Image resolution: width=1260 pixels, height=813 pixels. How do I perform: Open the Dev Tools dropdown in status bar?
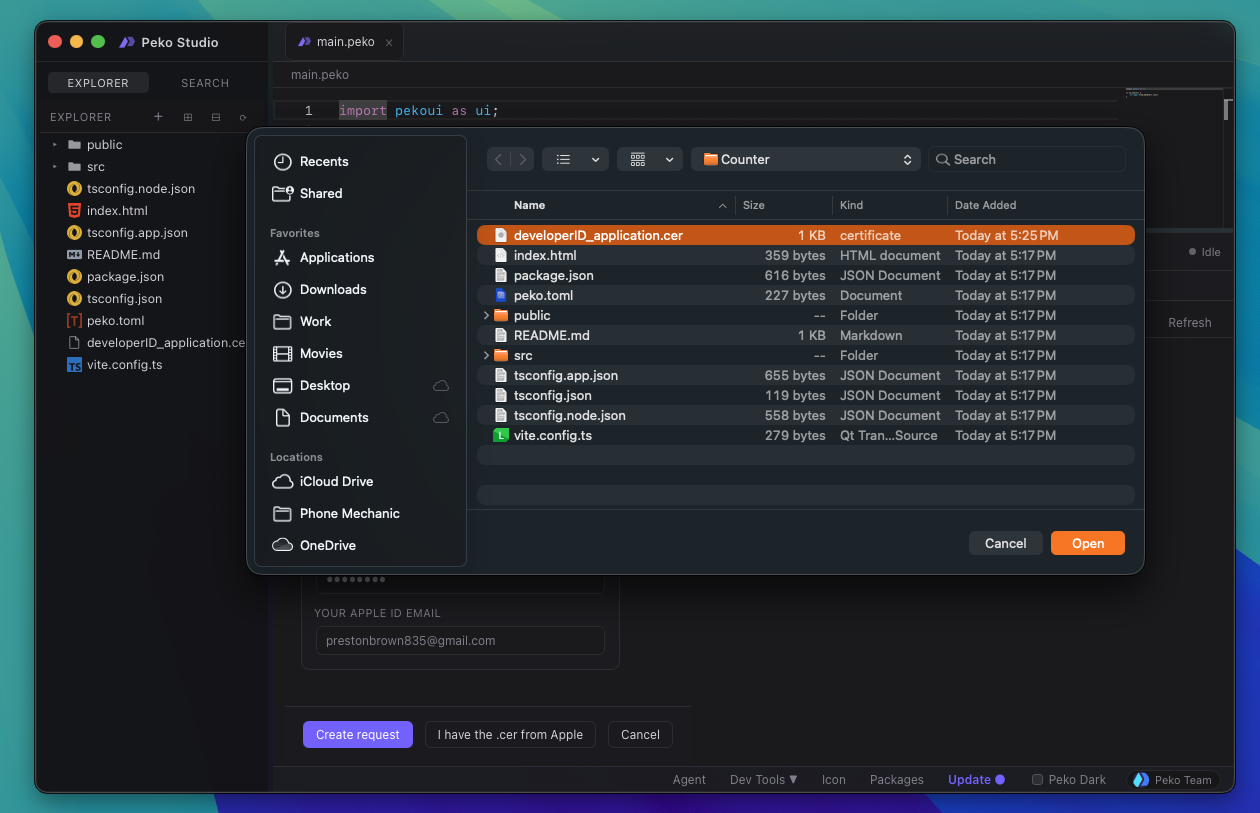[x=764, y=780]
